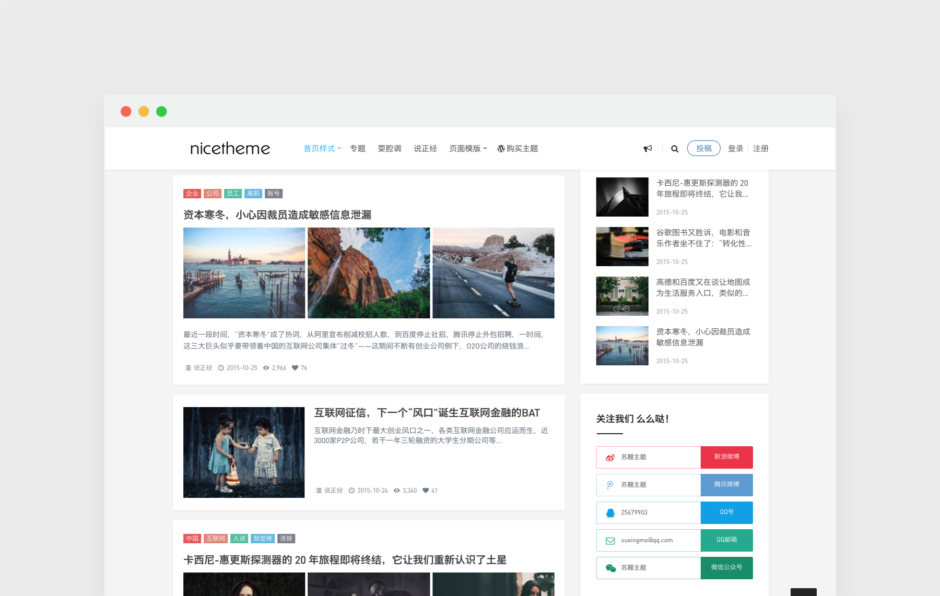Click the clock icon beside 2015-10-25
The height and width of the screenshot is (596, 940).
220,367
